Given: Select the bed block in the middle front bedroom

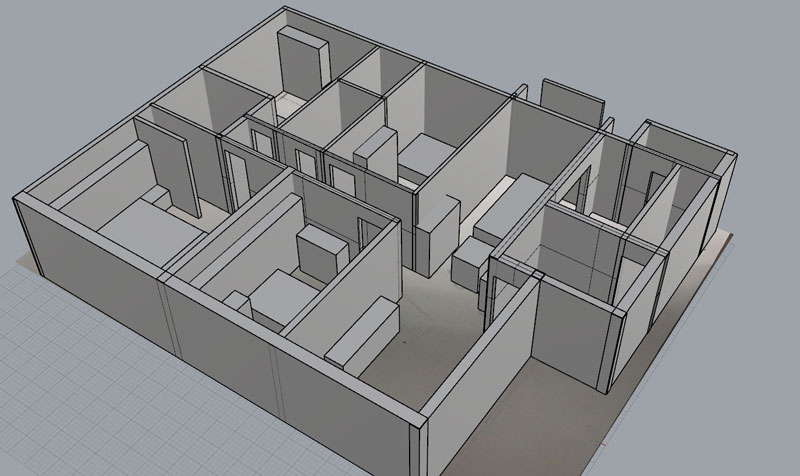Looking at the screenshot, I should (x=284, y=299).
